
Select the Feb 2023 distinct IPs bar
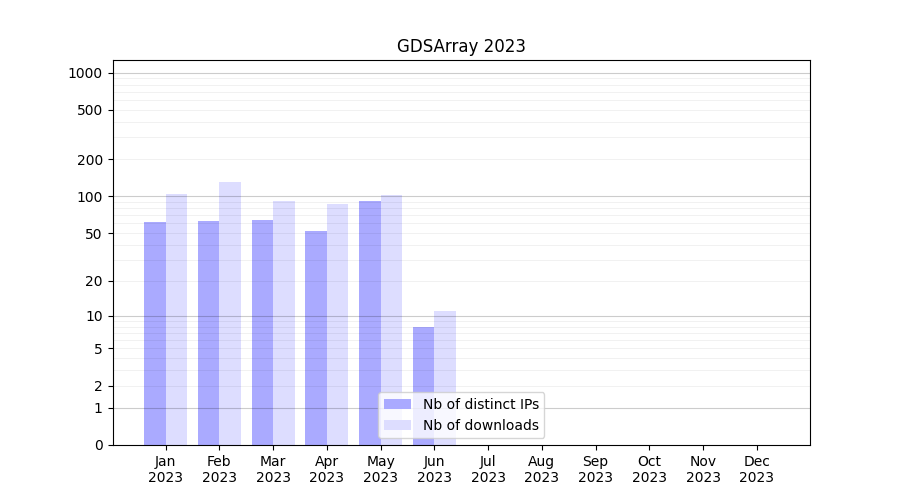coord(208,333)
